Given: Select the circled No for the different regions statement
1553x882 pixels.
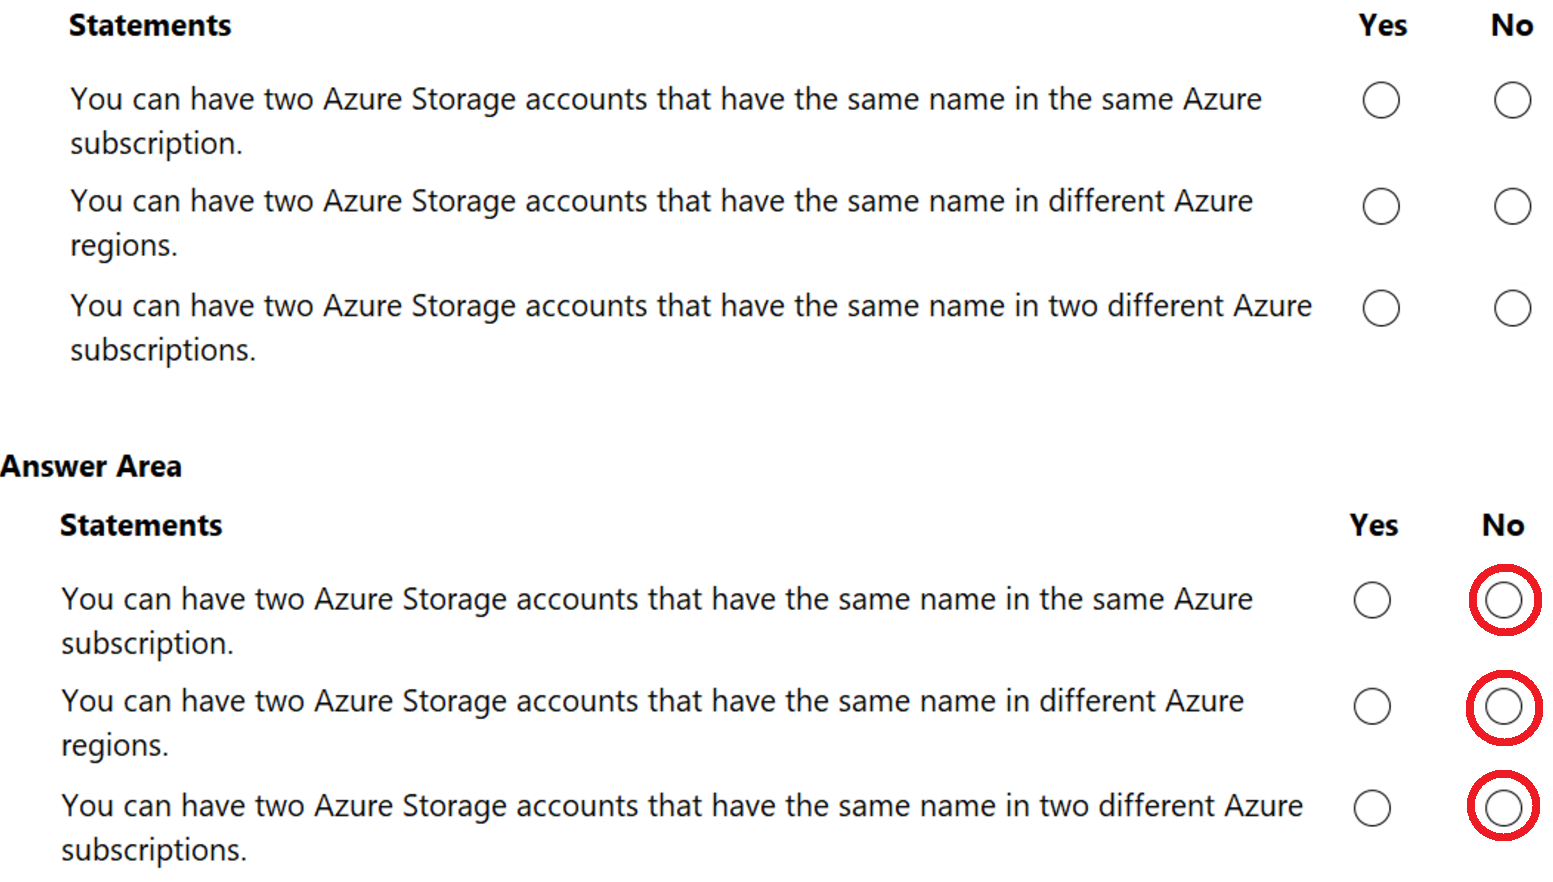Looking at the screenshot, I should click(x=1504, y=706).
